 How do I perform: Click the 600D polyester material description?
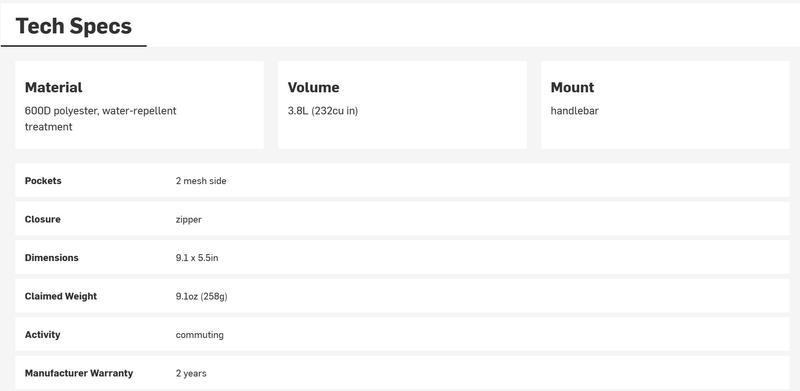101,118
